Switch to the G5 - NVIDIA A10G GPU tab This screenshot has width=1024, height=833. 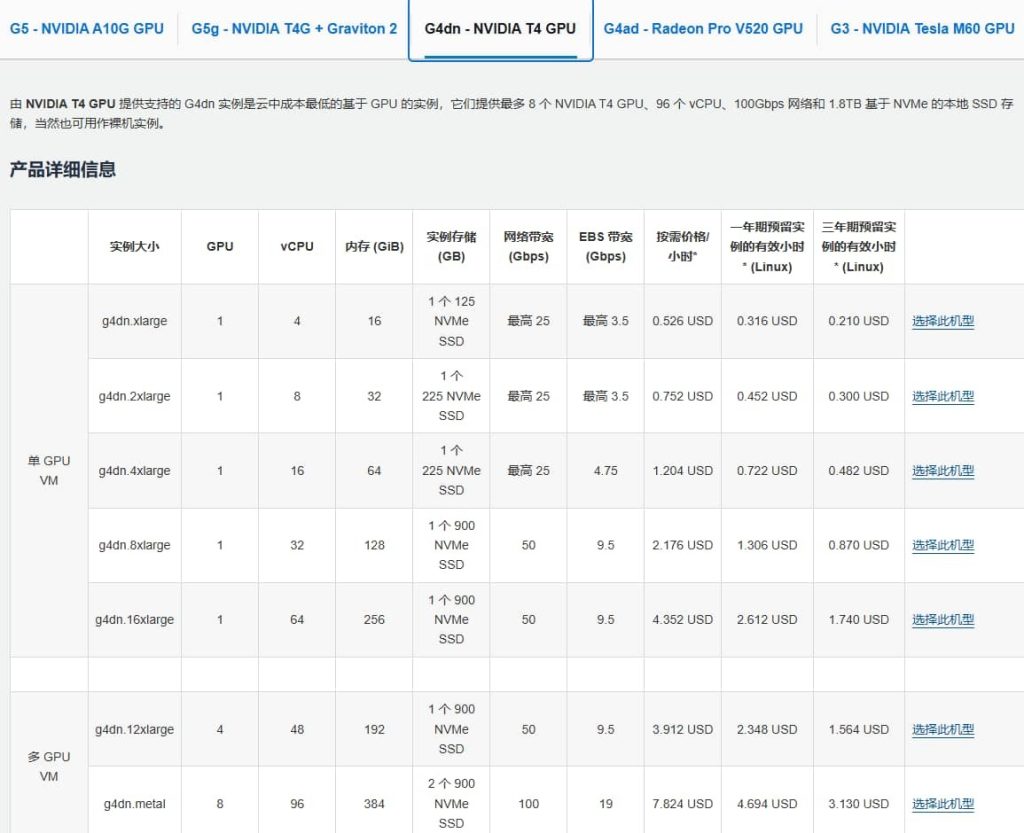pyautogui.click(x=85, y=28)
